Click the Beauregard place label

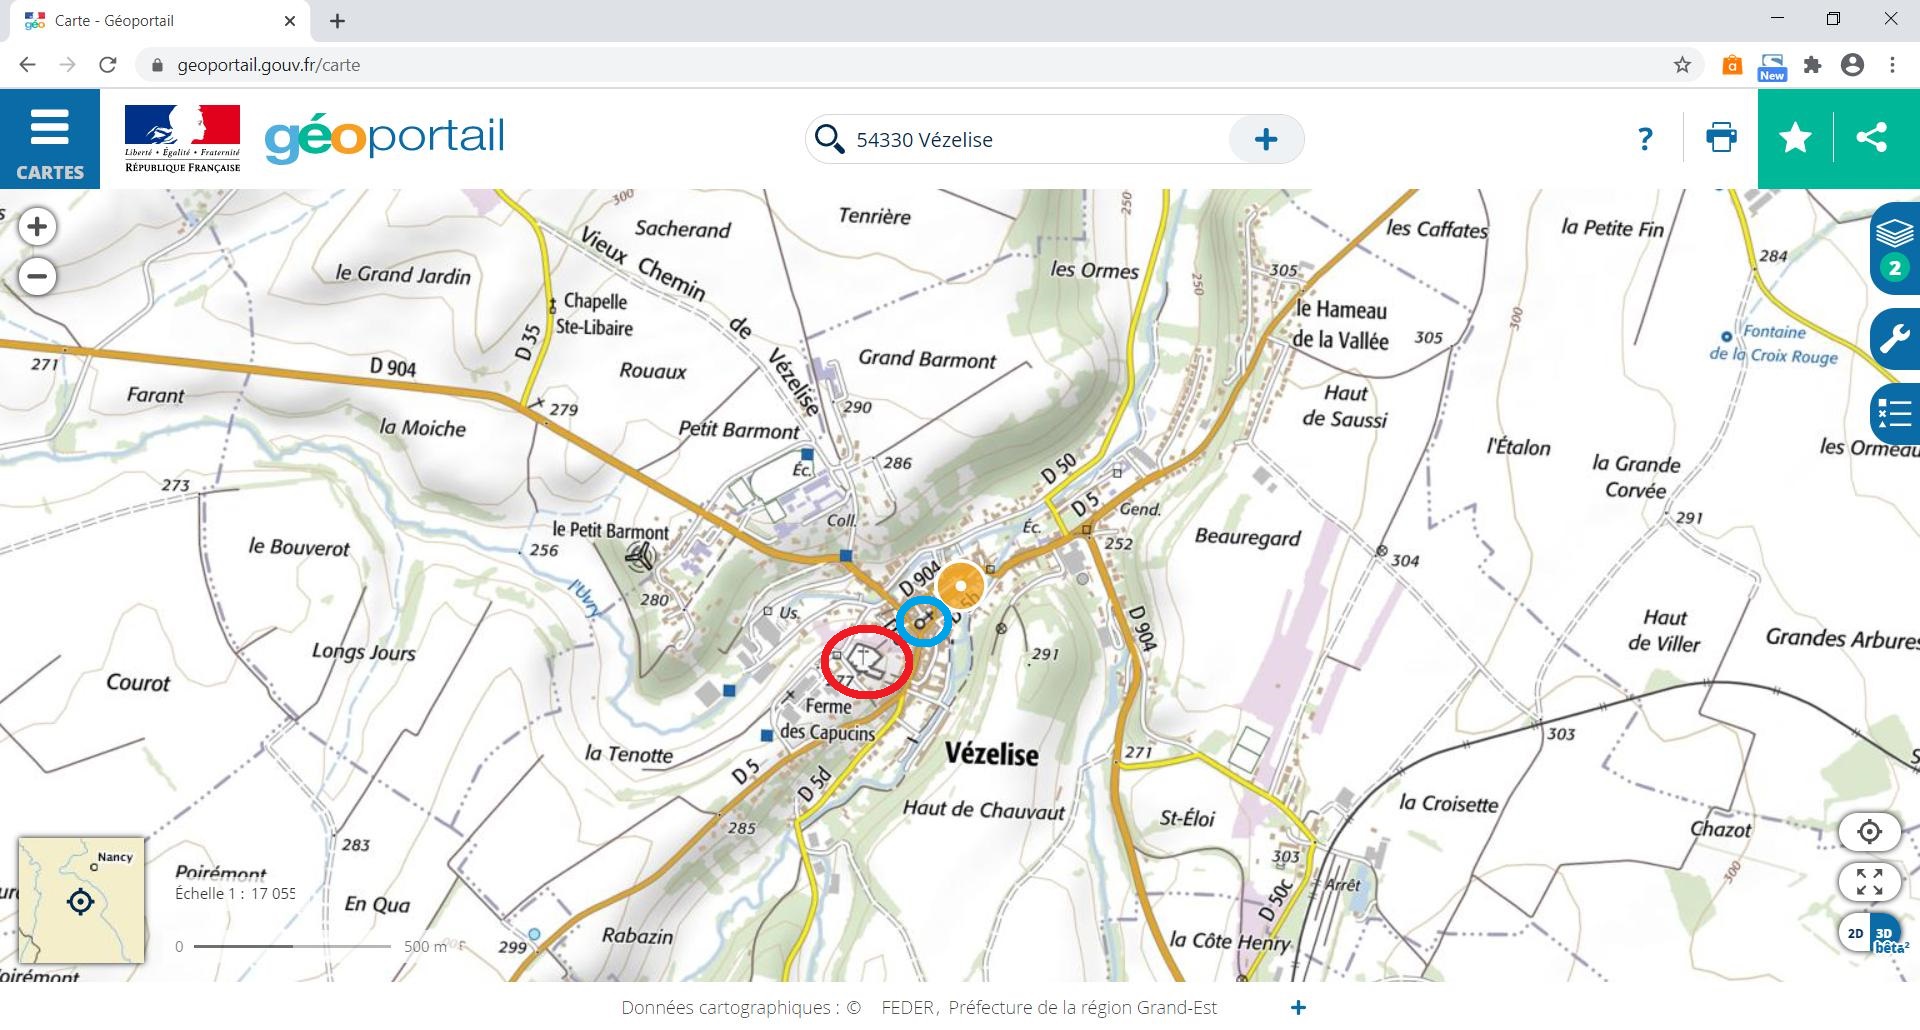1248,537
